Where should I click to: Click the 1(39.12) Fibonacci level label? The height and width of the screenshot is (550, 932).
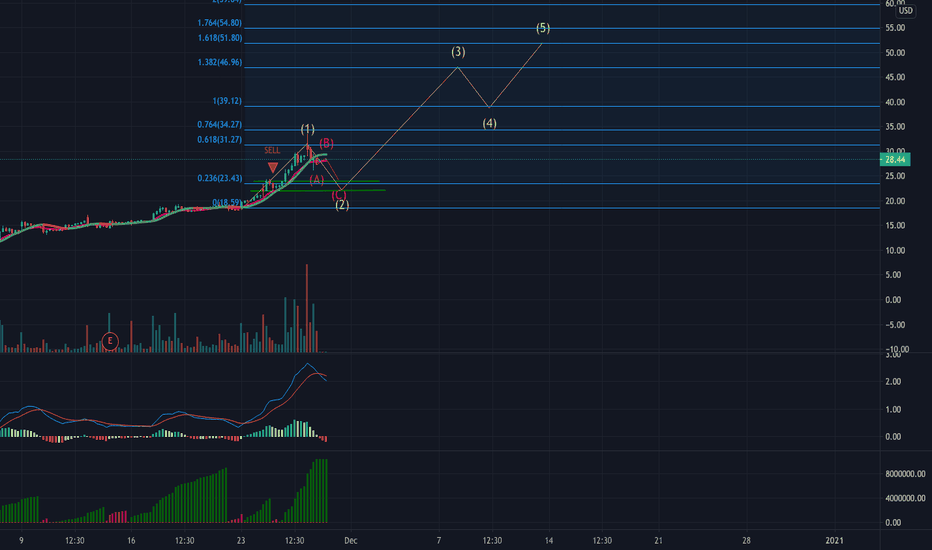(227, 101)
